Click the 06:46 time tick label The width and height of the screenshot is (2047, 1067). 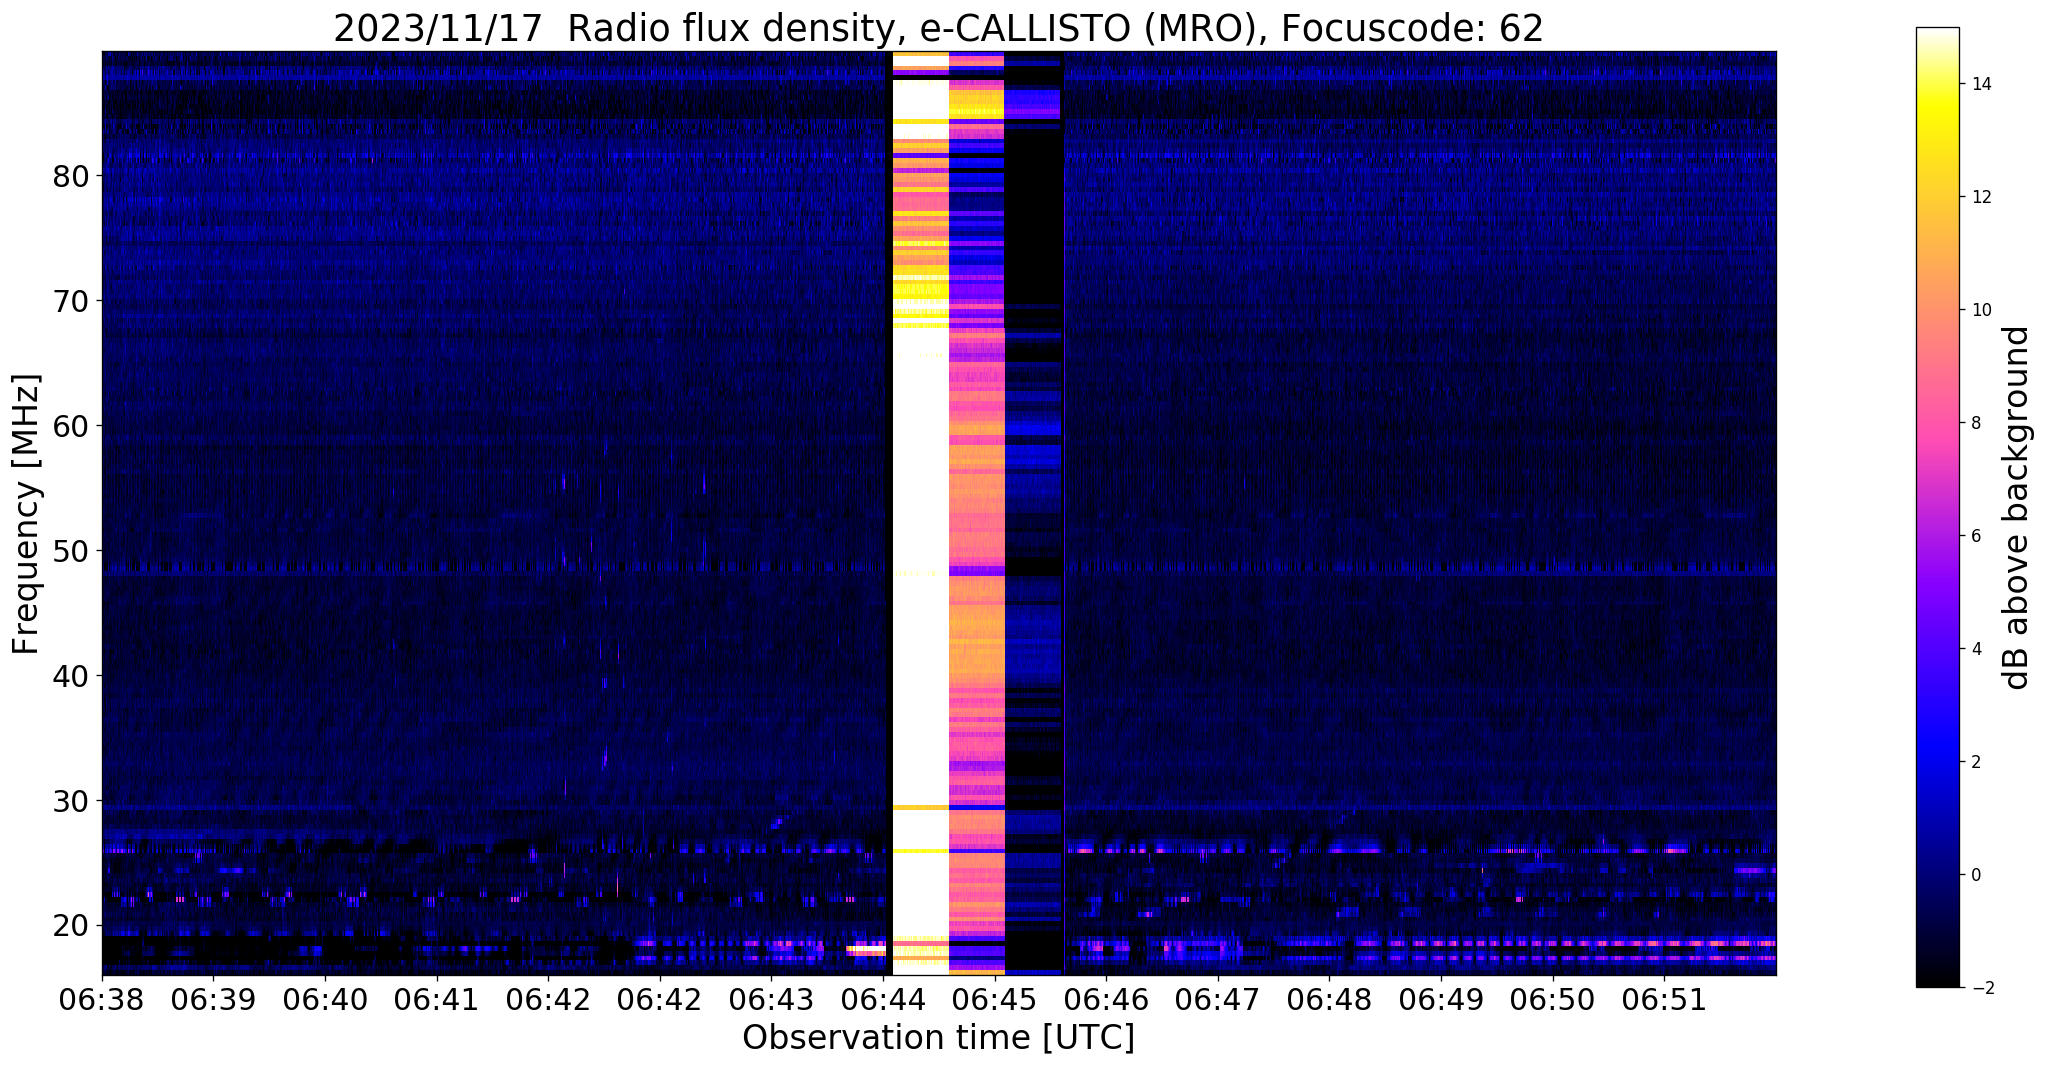click(1106, 999)
